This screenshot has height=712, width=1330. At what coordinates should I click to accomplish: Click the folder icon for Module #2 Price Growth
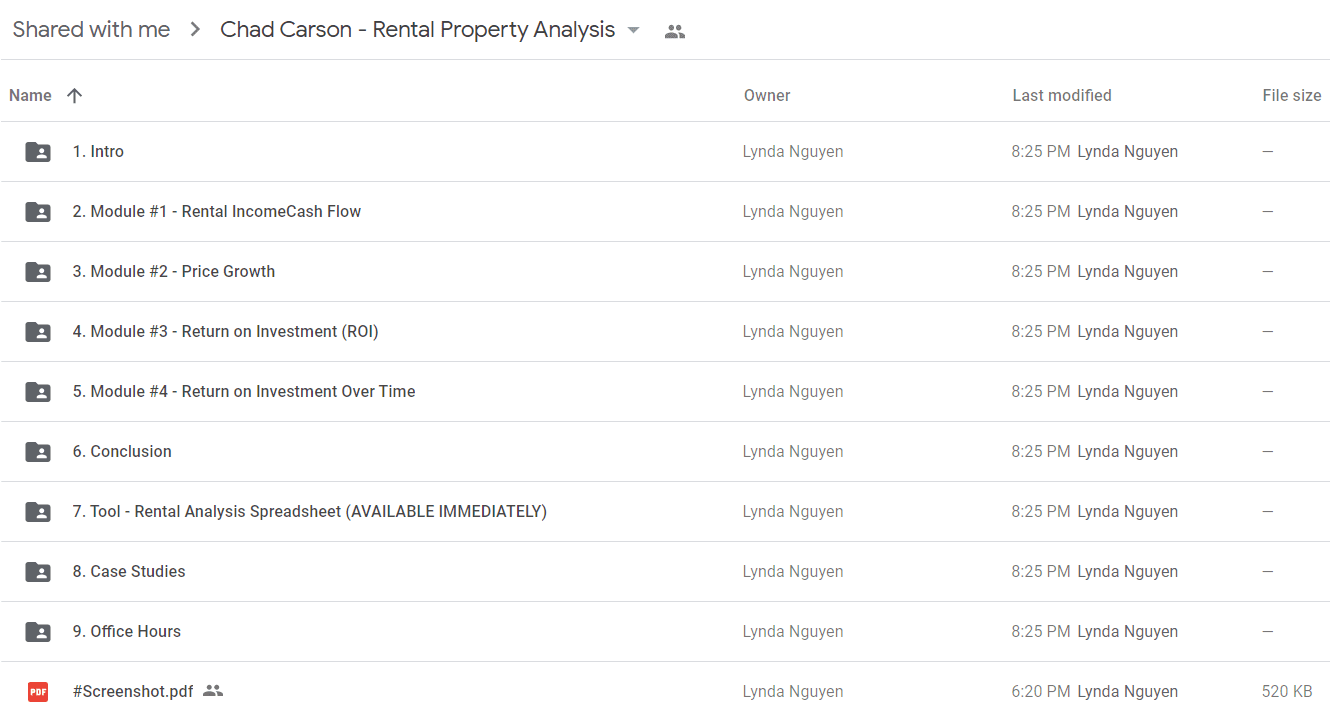(38, 272)
